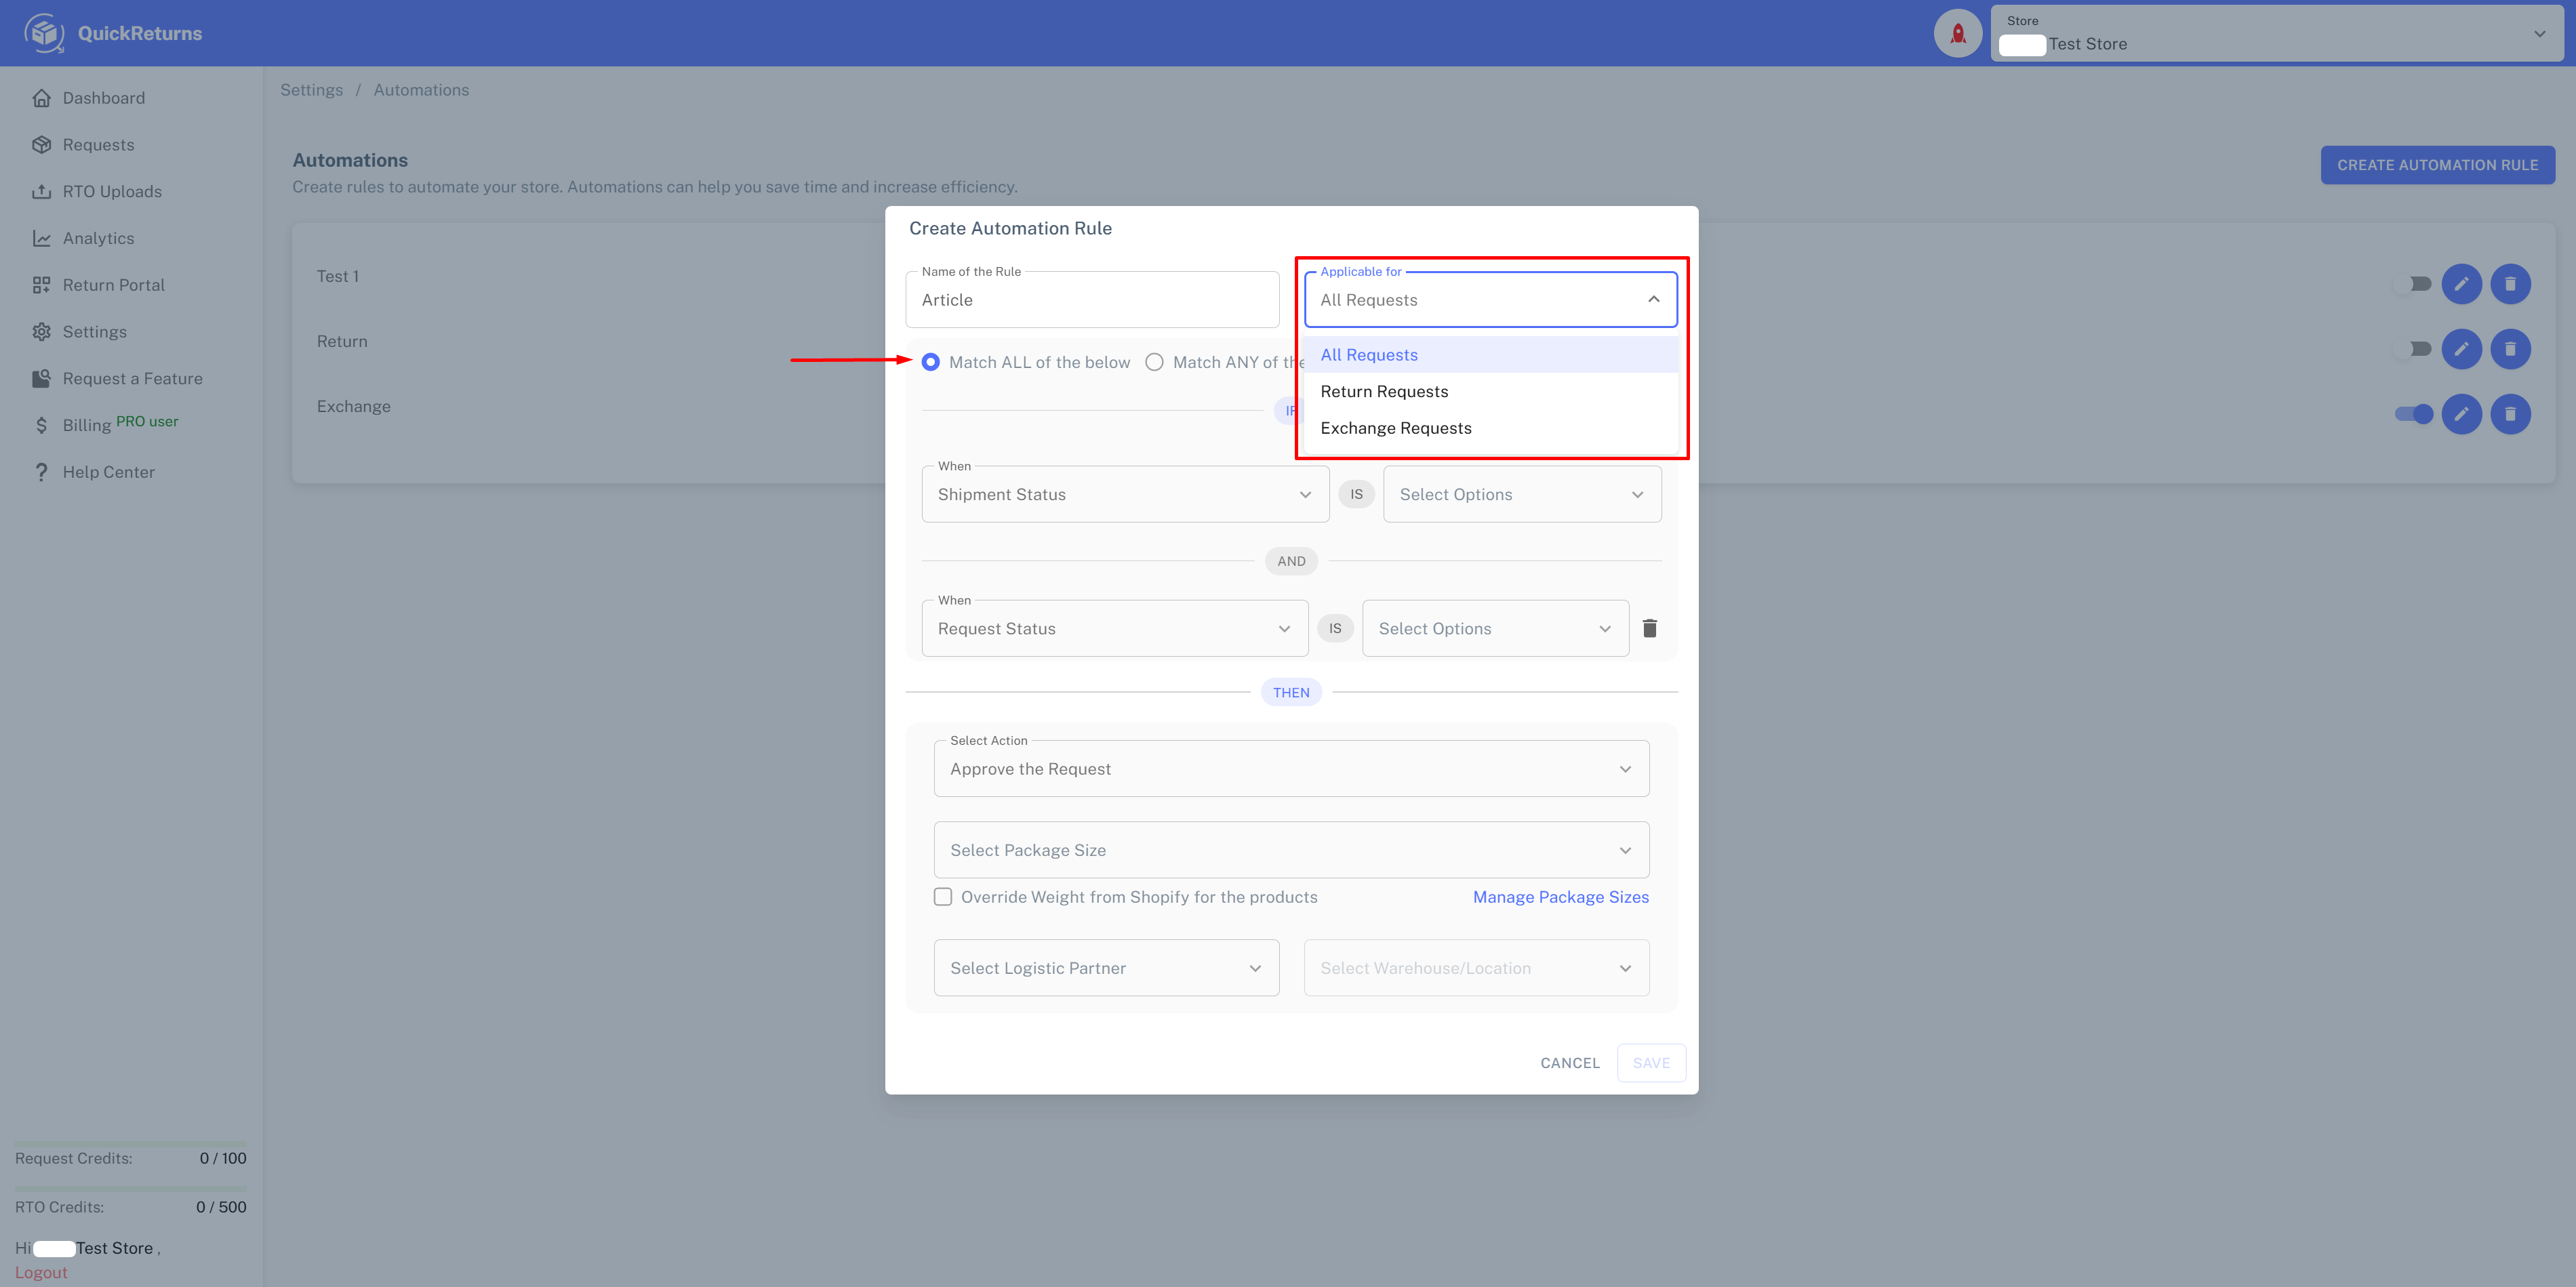Choose Return Requests option
Screen dimensions: 2576x1287
pos(1491,391)
